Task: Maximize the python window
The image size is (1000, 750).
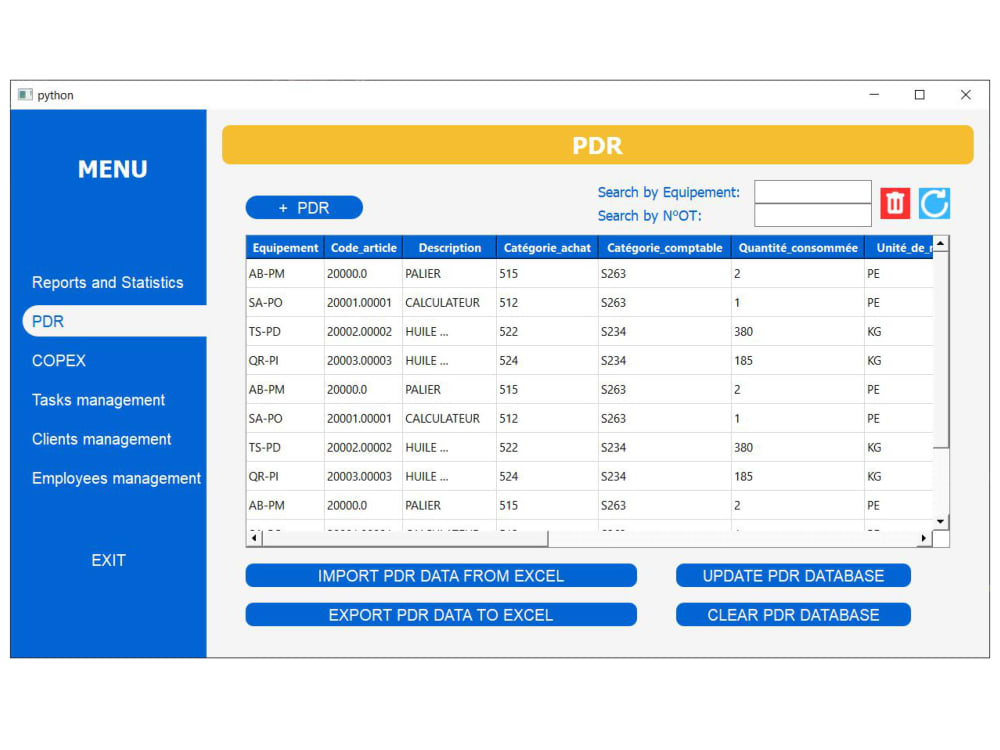Action: click(920, 94)
